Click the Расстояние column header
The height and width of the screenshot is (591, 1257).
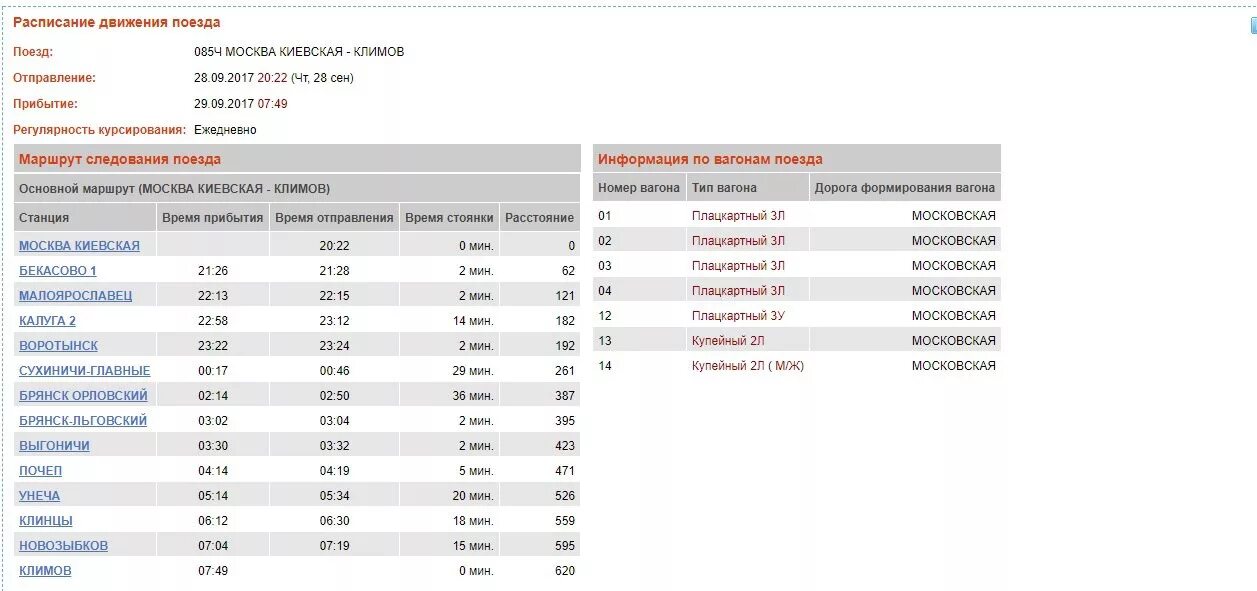tap(539, 218)
